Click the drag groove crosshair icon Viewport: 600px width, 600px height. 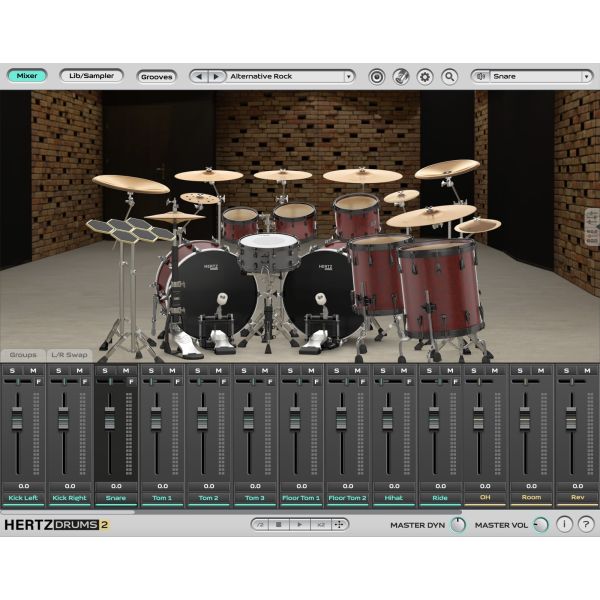339,525
